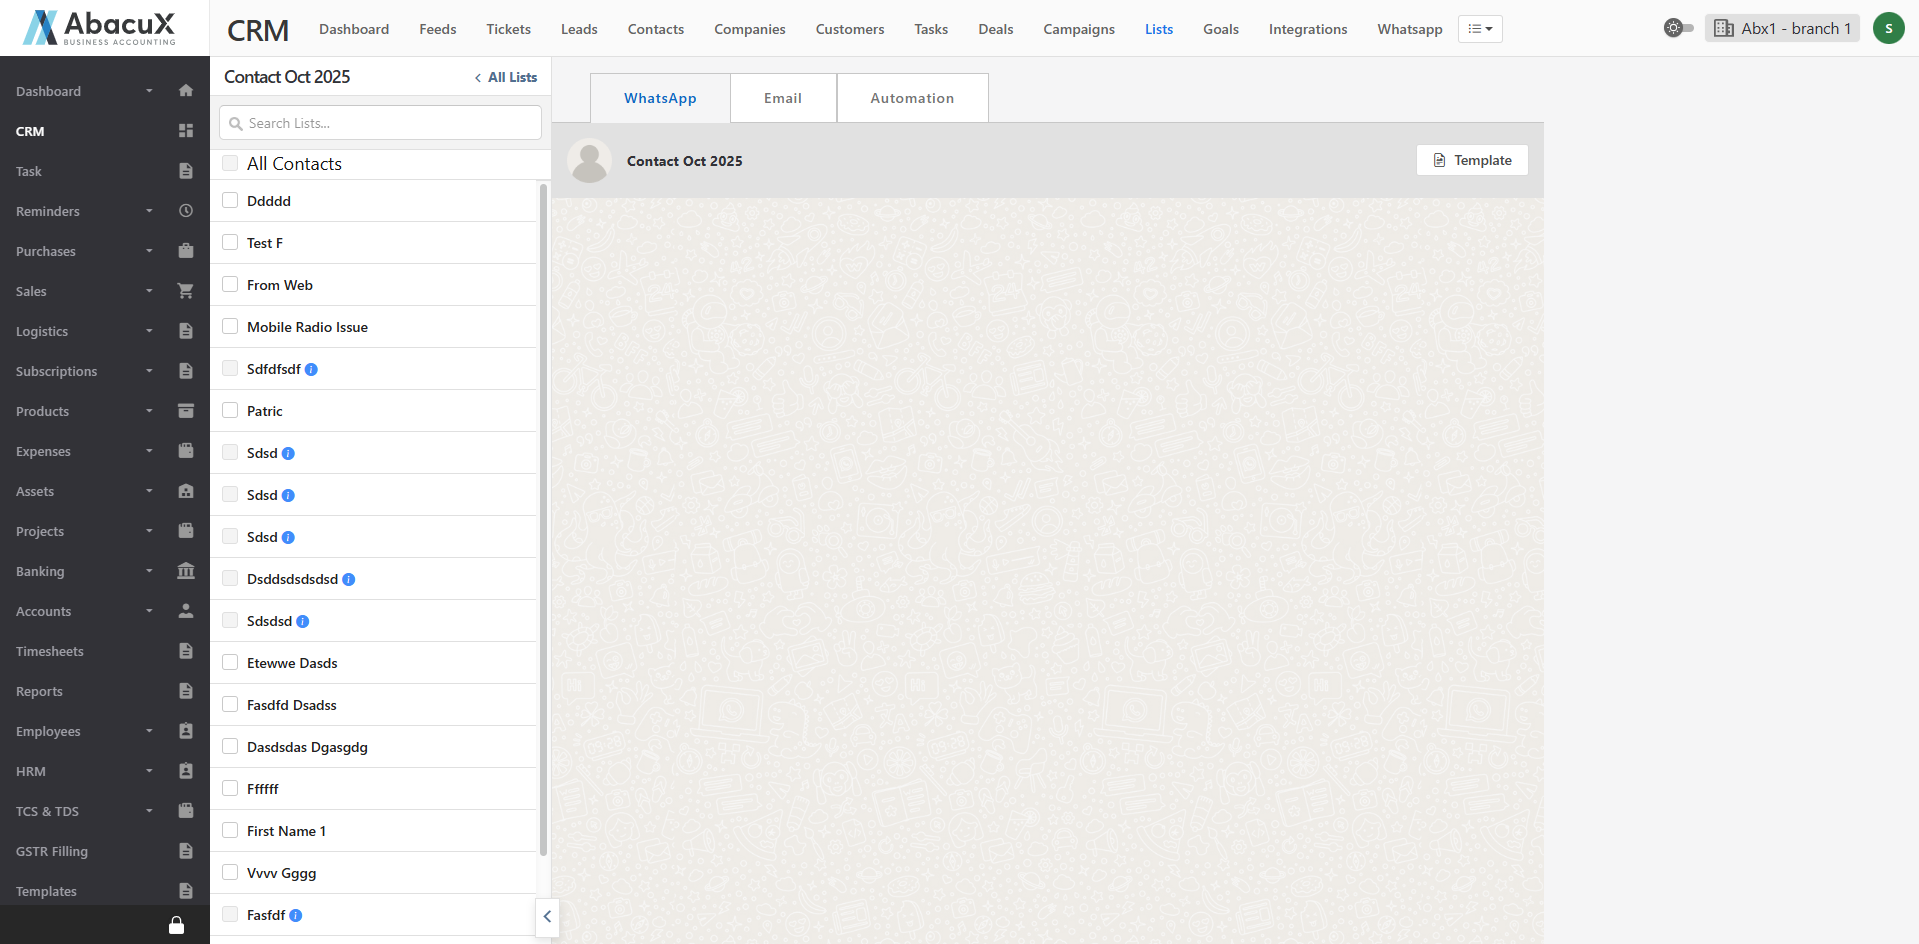The image size is (1919, 944).
Task: Tick the Patric contact checkbox
Action: [x=230, y=411]
